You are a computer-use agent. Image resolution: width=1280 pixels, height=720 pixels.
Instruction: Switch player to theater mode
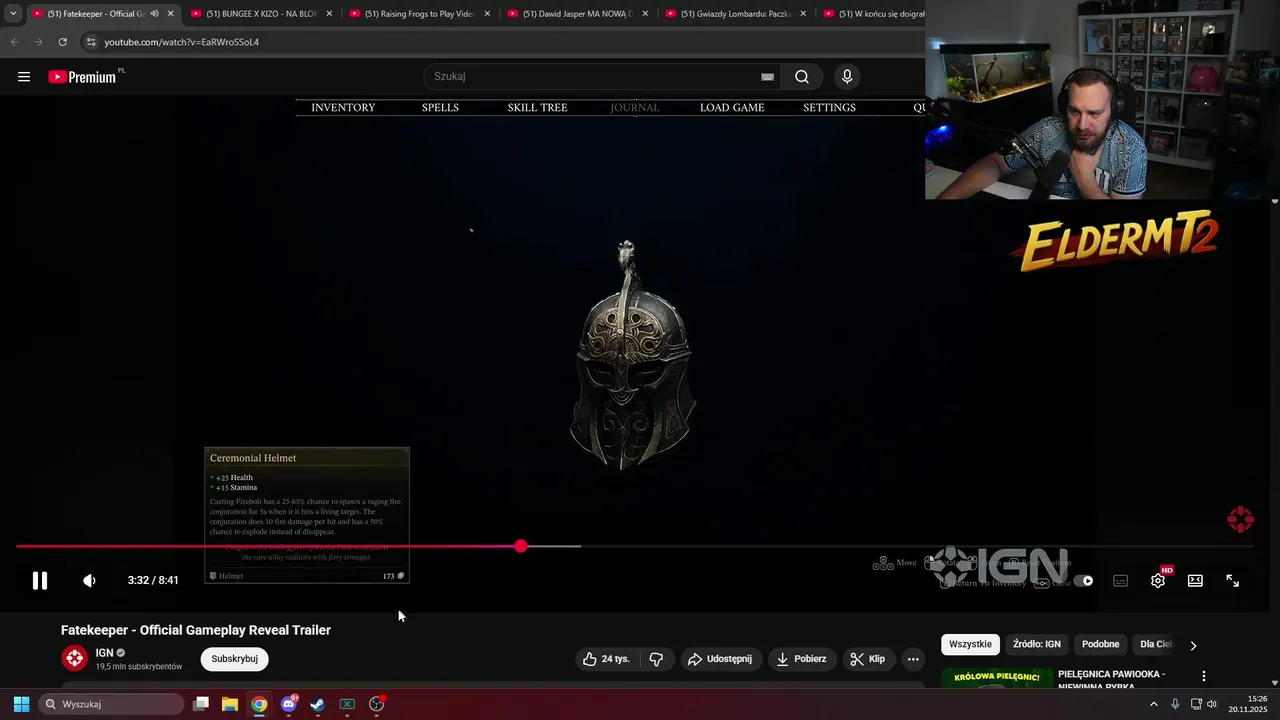[x=1195, y=580]
